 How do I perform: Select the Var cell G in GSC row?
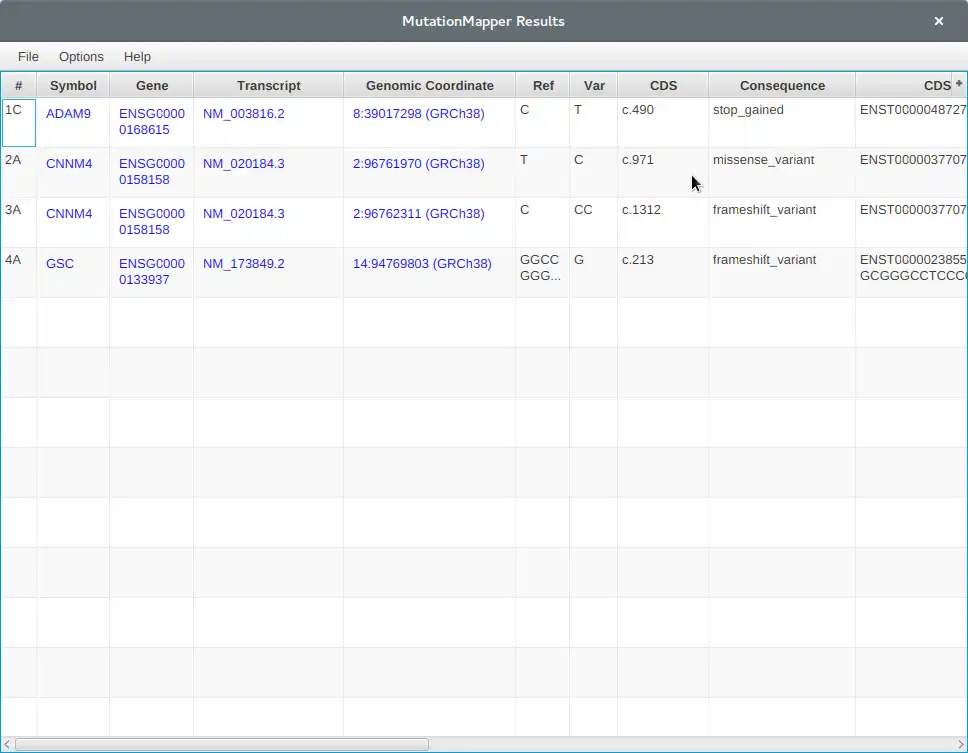(x=593, y=273)
